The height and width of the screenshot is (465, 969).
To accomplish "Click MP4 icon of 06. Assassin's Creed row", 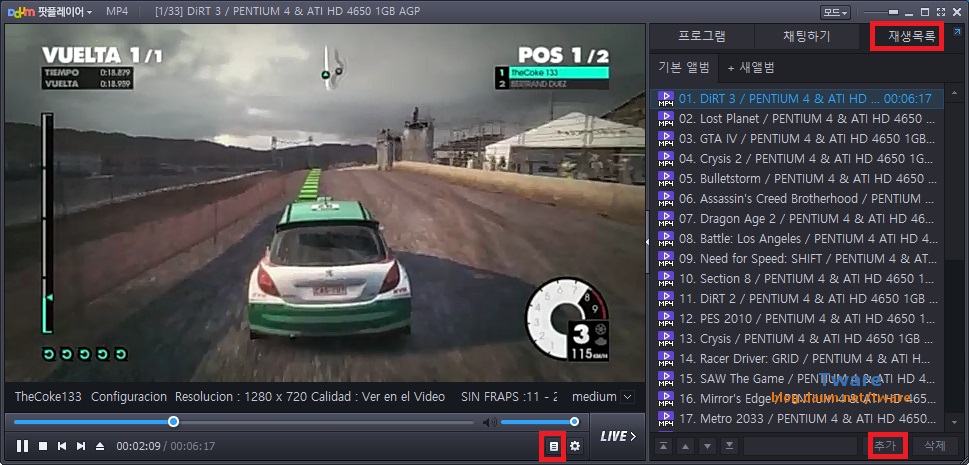I will (666, 198).
